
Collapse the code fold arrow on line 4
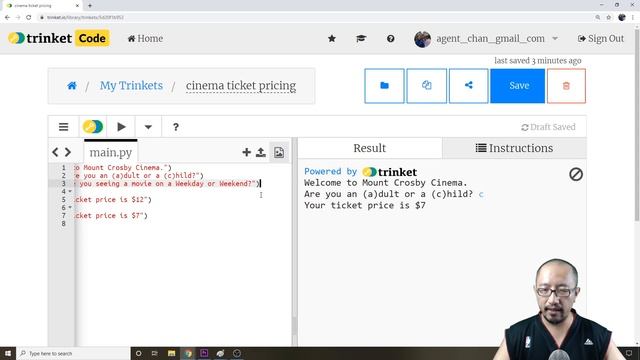click(70, 191)
